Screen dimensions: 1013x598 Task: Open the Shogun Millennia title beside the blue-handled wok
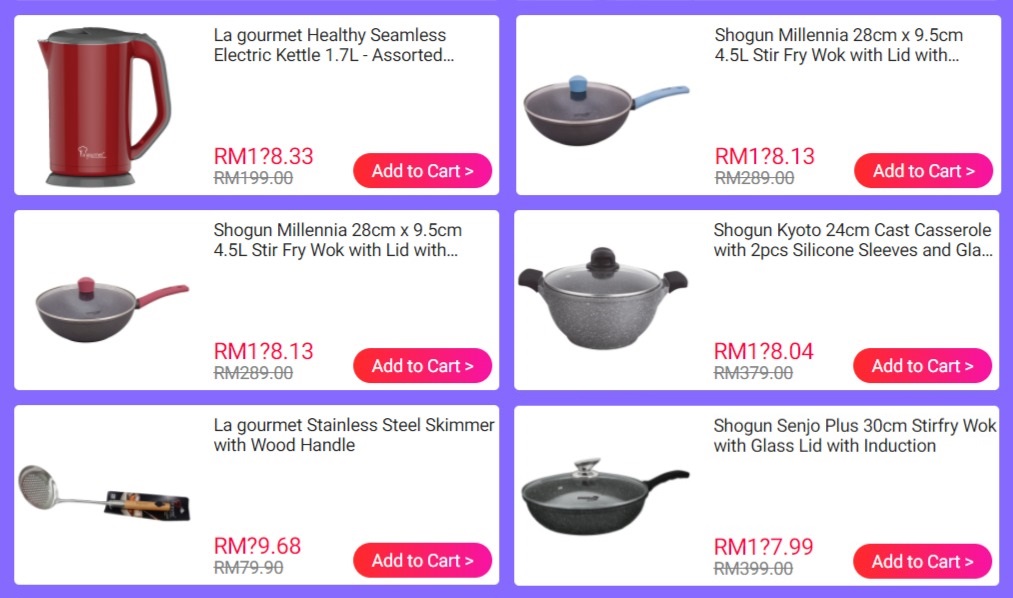tap(839, 45)
